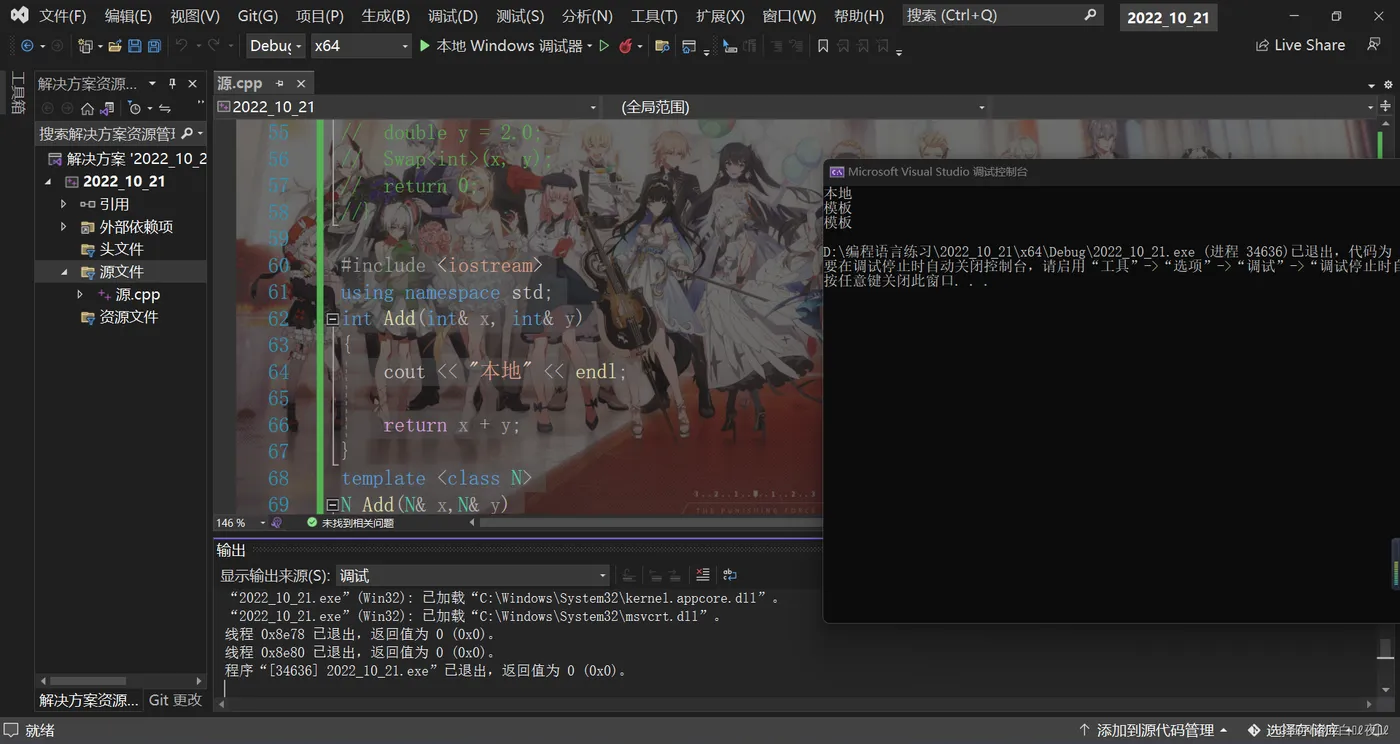Select the 资源文件 folder in the tree
This screenshot has height=744, width=1400.
click(x=121, y=317)
